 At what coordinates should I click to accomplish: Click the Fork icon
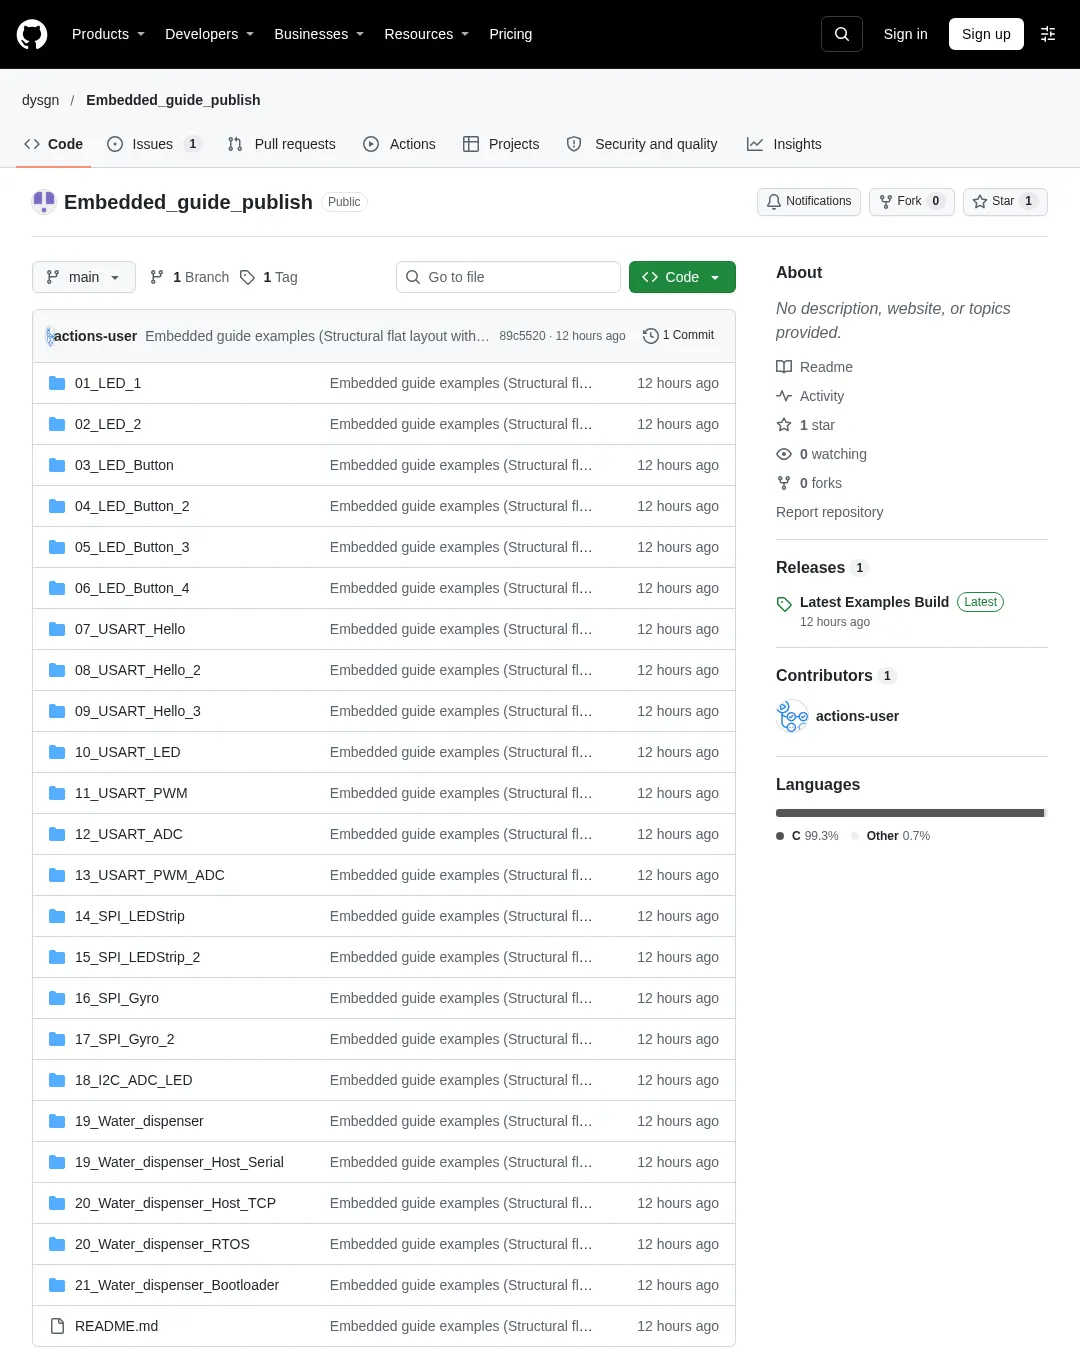tap(886, 202)
